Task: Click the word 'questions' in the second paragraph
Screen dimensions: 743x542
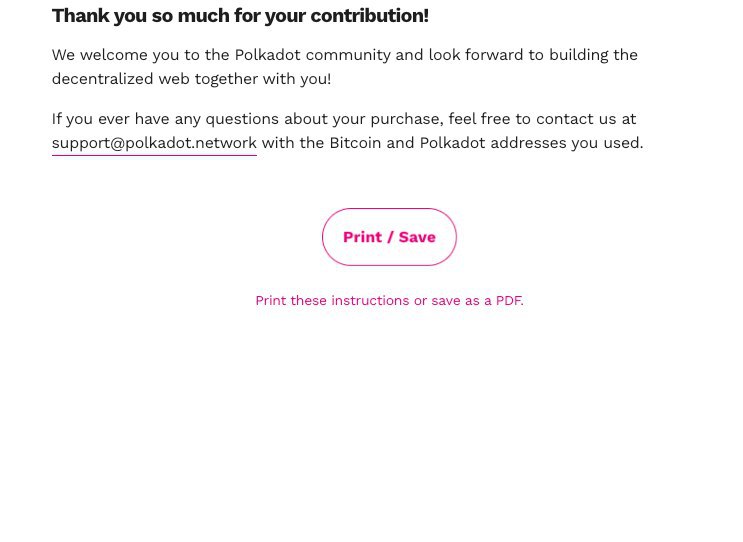Action: pyautogui.click(x=242, y=119)
